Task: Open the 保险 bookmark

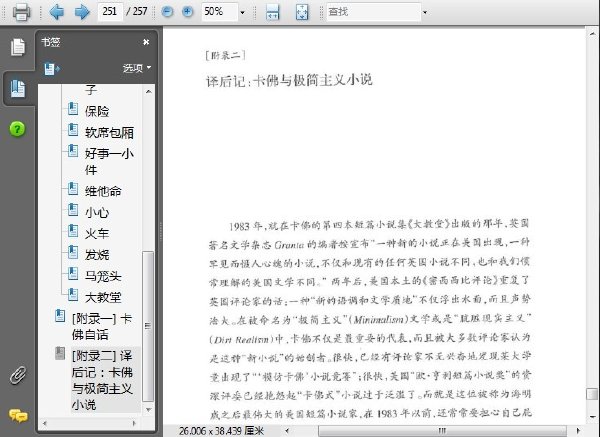Action: [97, 111]
